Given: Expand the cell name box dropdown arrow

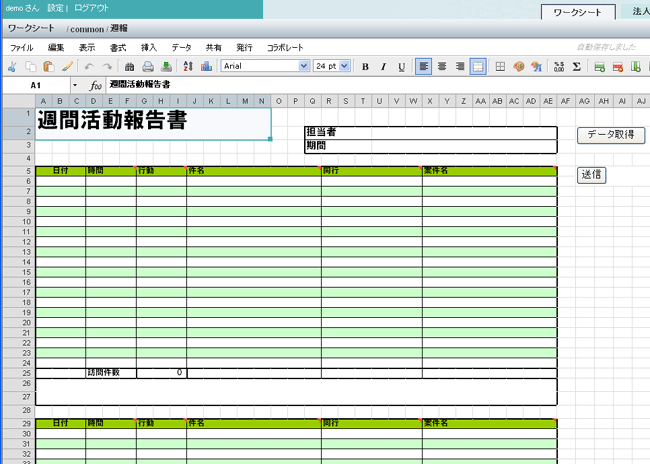Looking at the screenshot, I should [73, 85].
